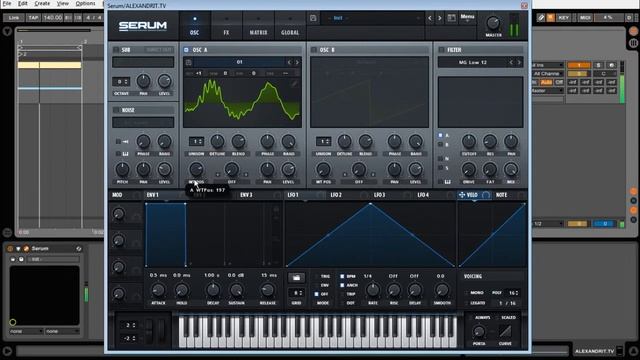The height and width of the screenshot is (360, 640).
Task: Switch to the MATRIX tab
Action: (258, 26)
